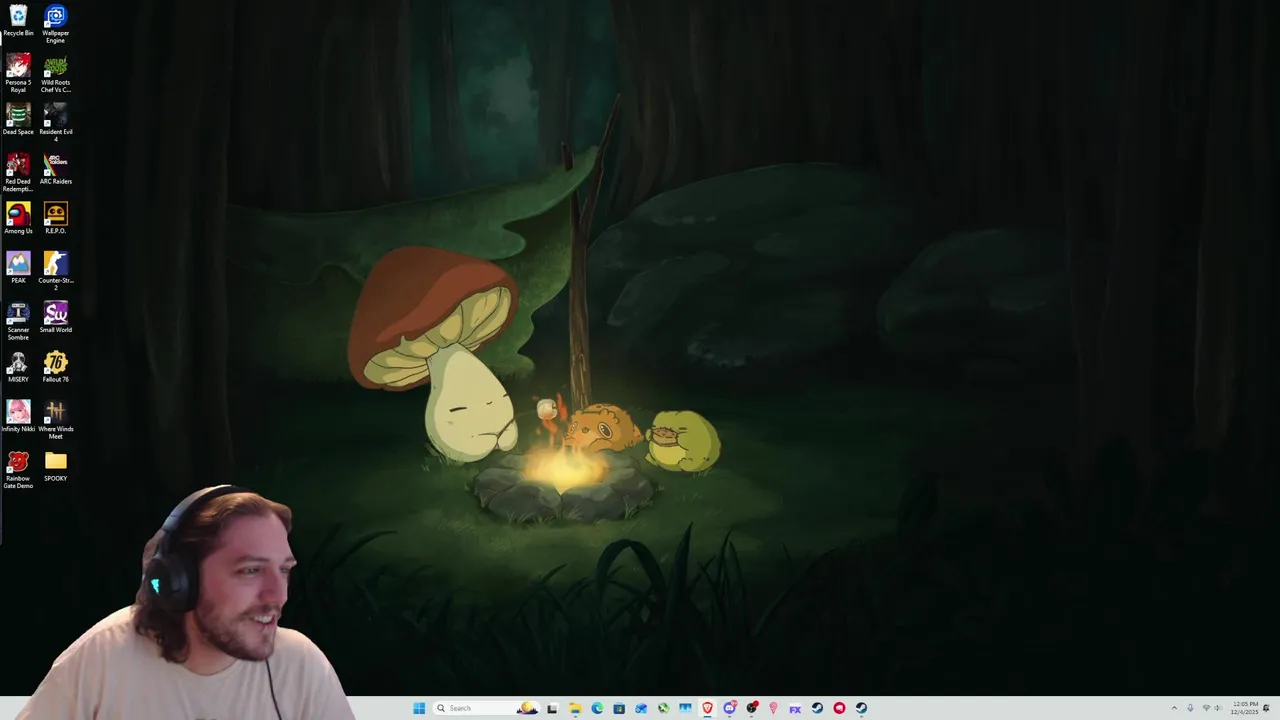Click the taskbar Search box

[486, 708]
